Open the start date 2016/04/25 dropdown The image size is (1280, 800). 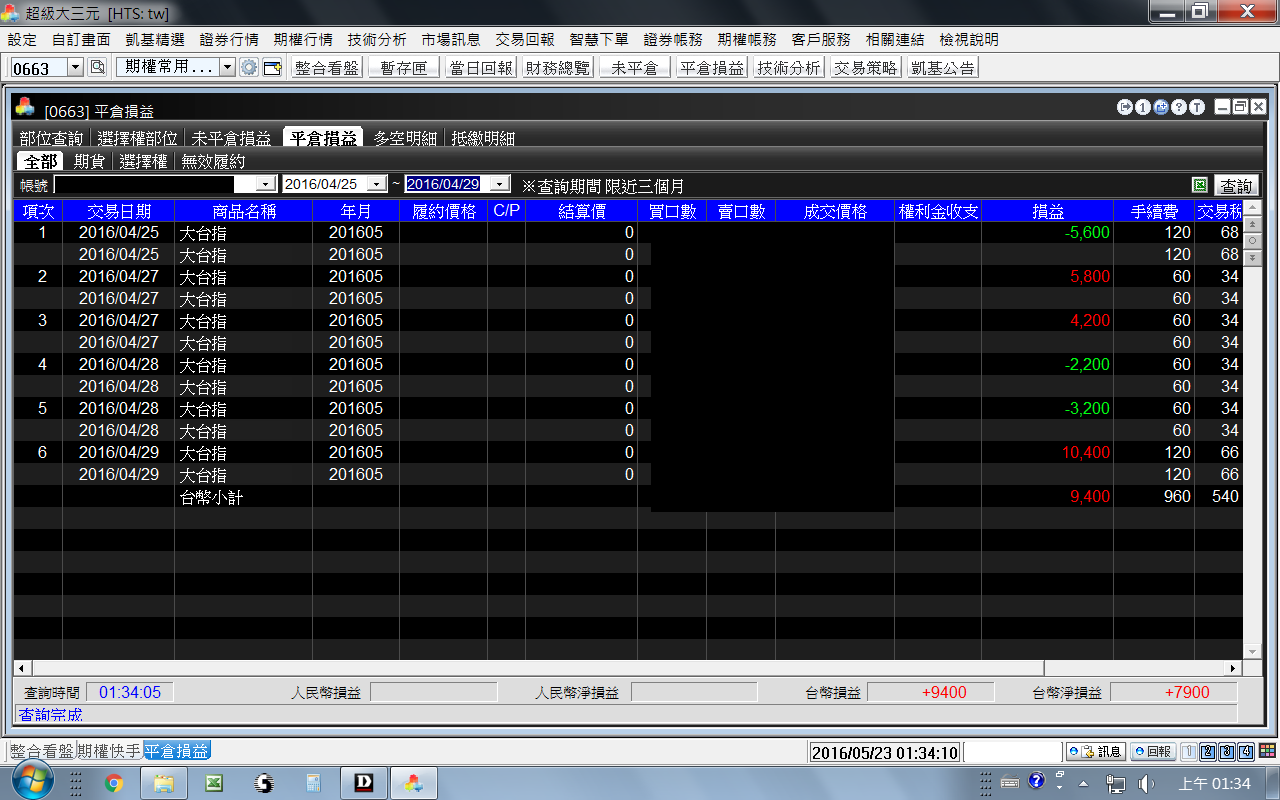tap(376, 184)
